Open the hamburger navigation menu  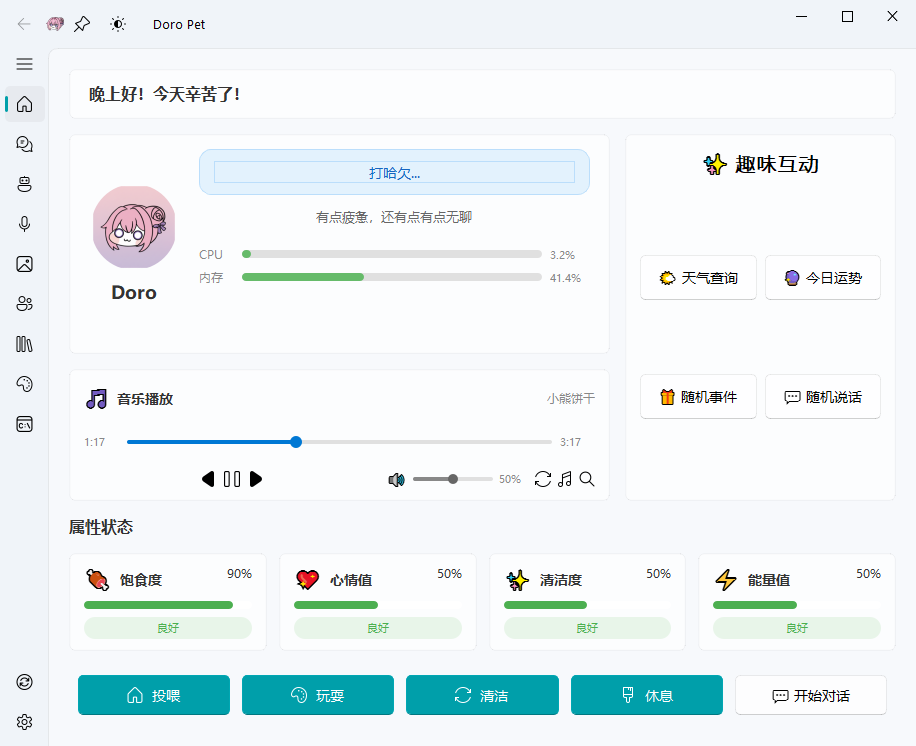[x=24, y=64]
